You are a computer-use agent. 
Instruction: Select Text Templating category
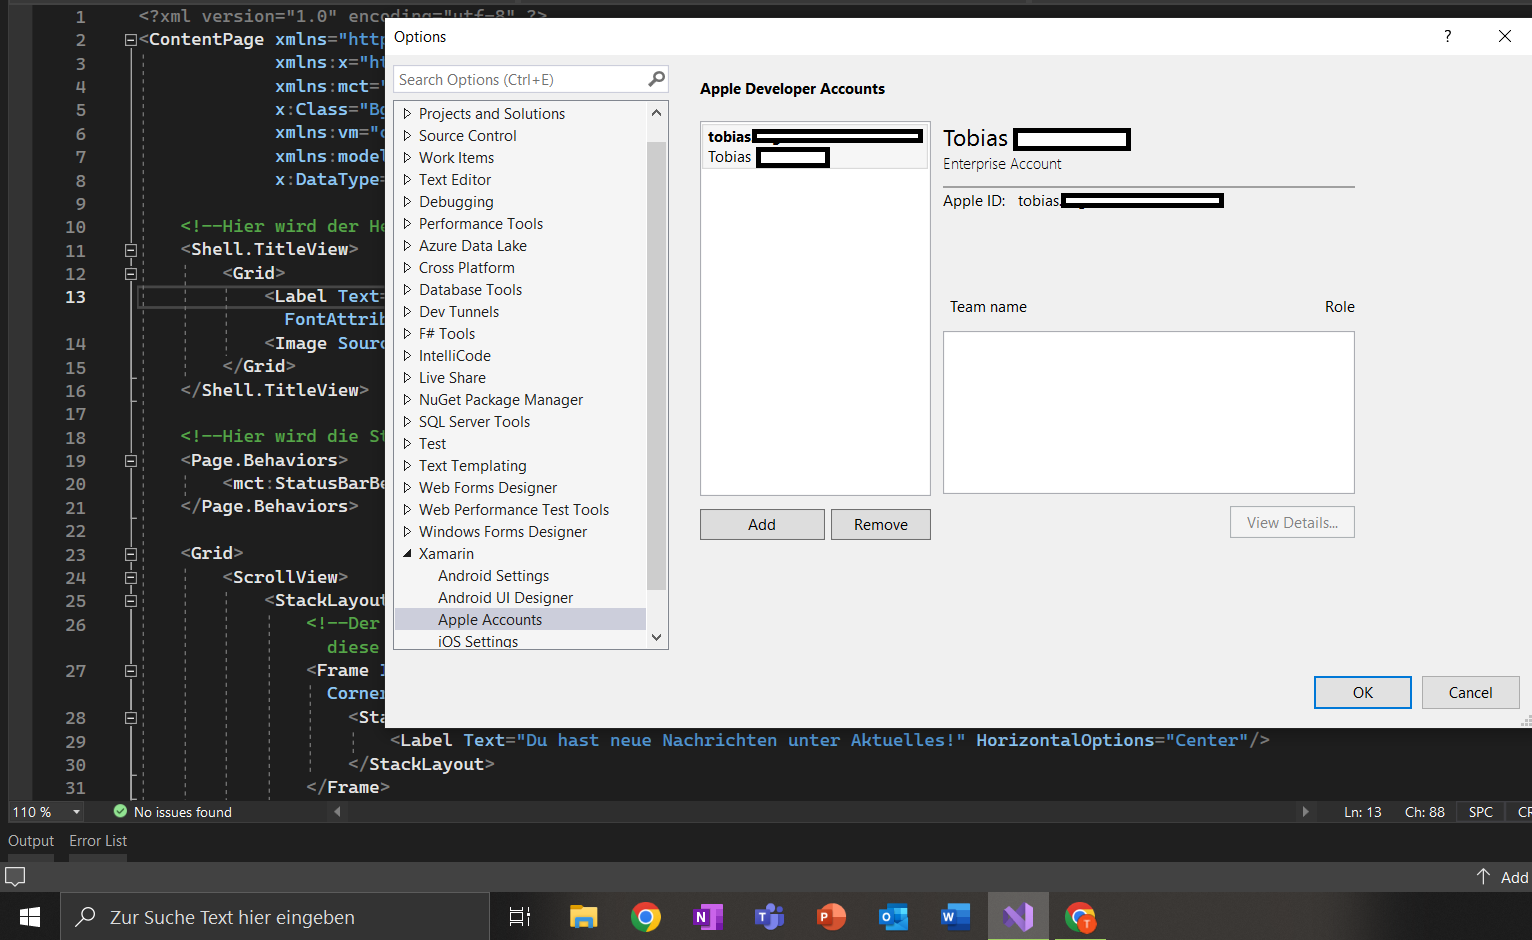click(x=472, y=465)
